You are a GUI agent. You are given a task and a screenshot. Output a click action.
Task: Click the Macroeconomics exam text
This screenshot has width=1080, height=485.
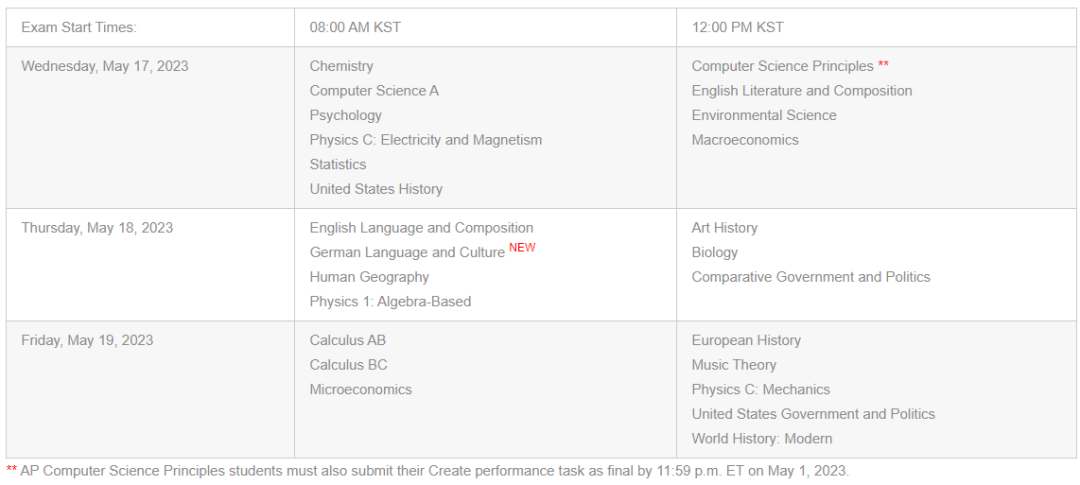tap(745, 140)
